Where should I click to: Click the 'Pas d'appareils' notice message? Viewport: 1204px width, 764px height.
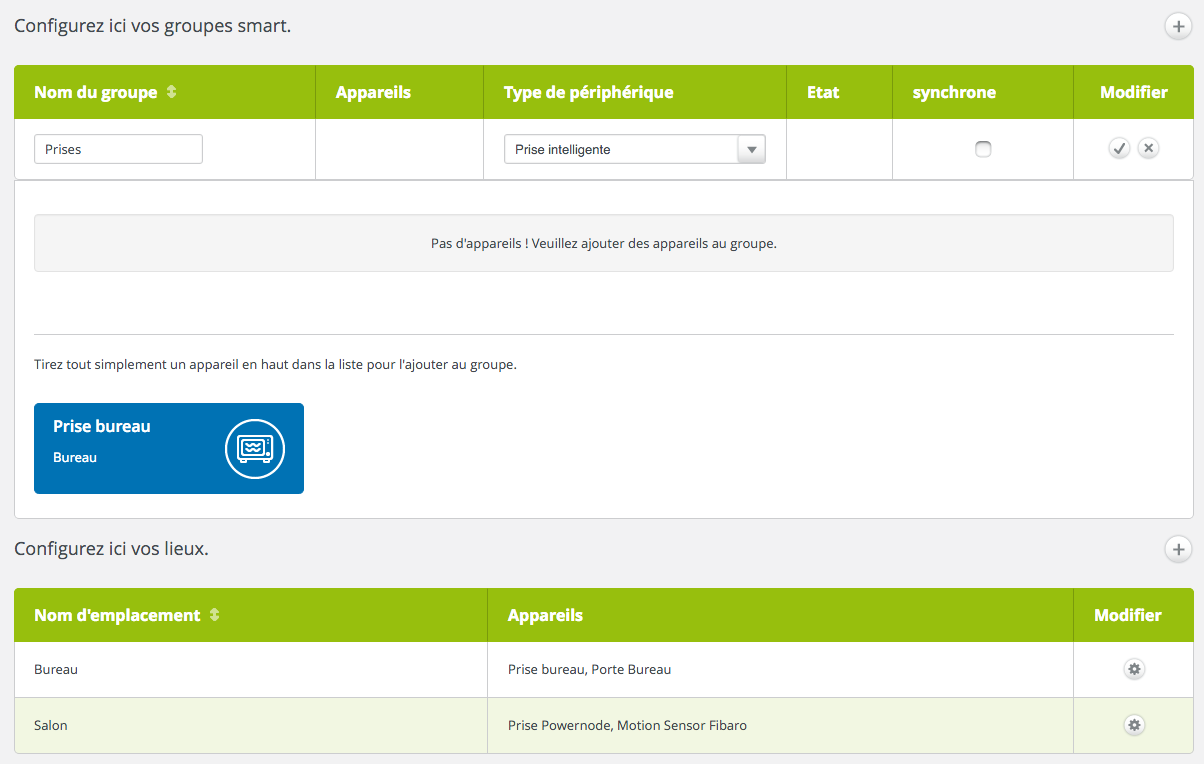pos(604,243)
